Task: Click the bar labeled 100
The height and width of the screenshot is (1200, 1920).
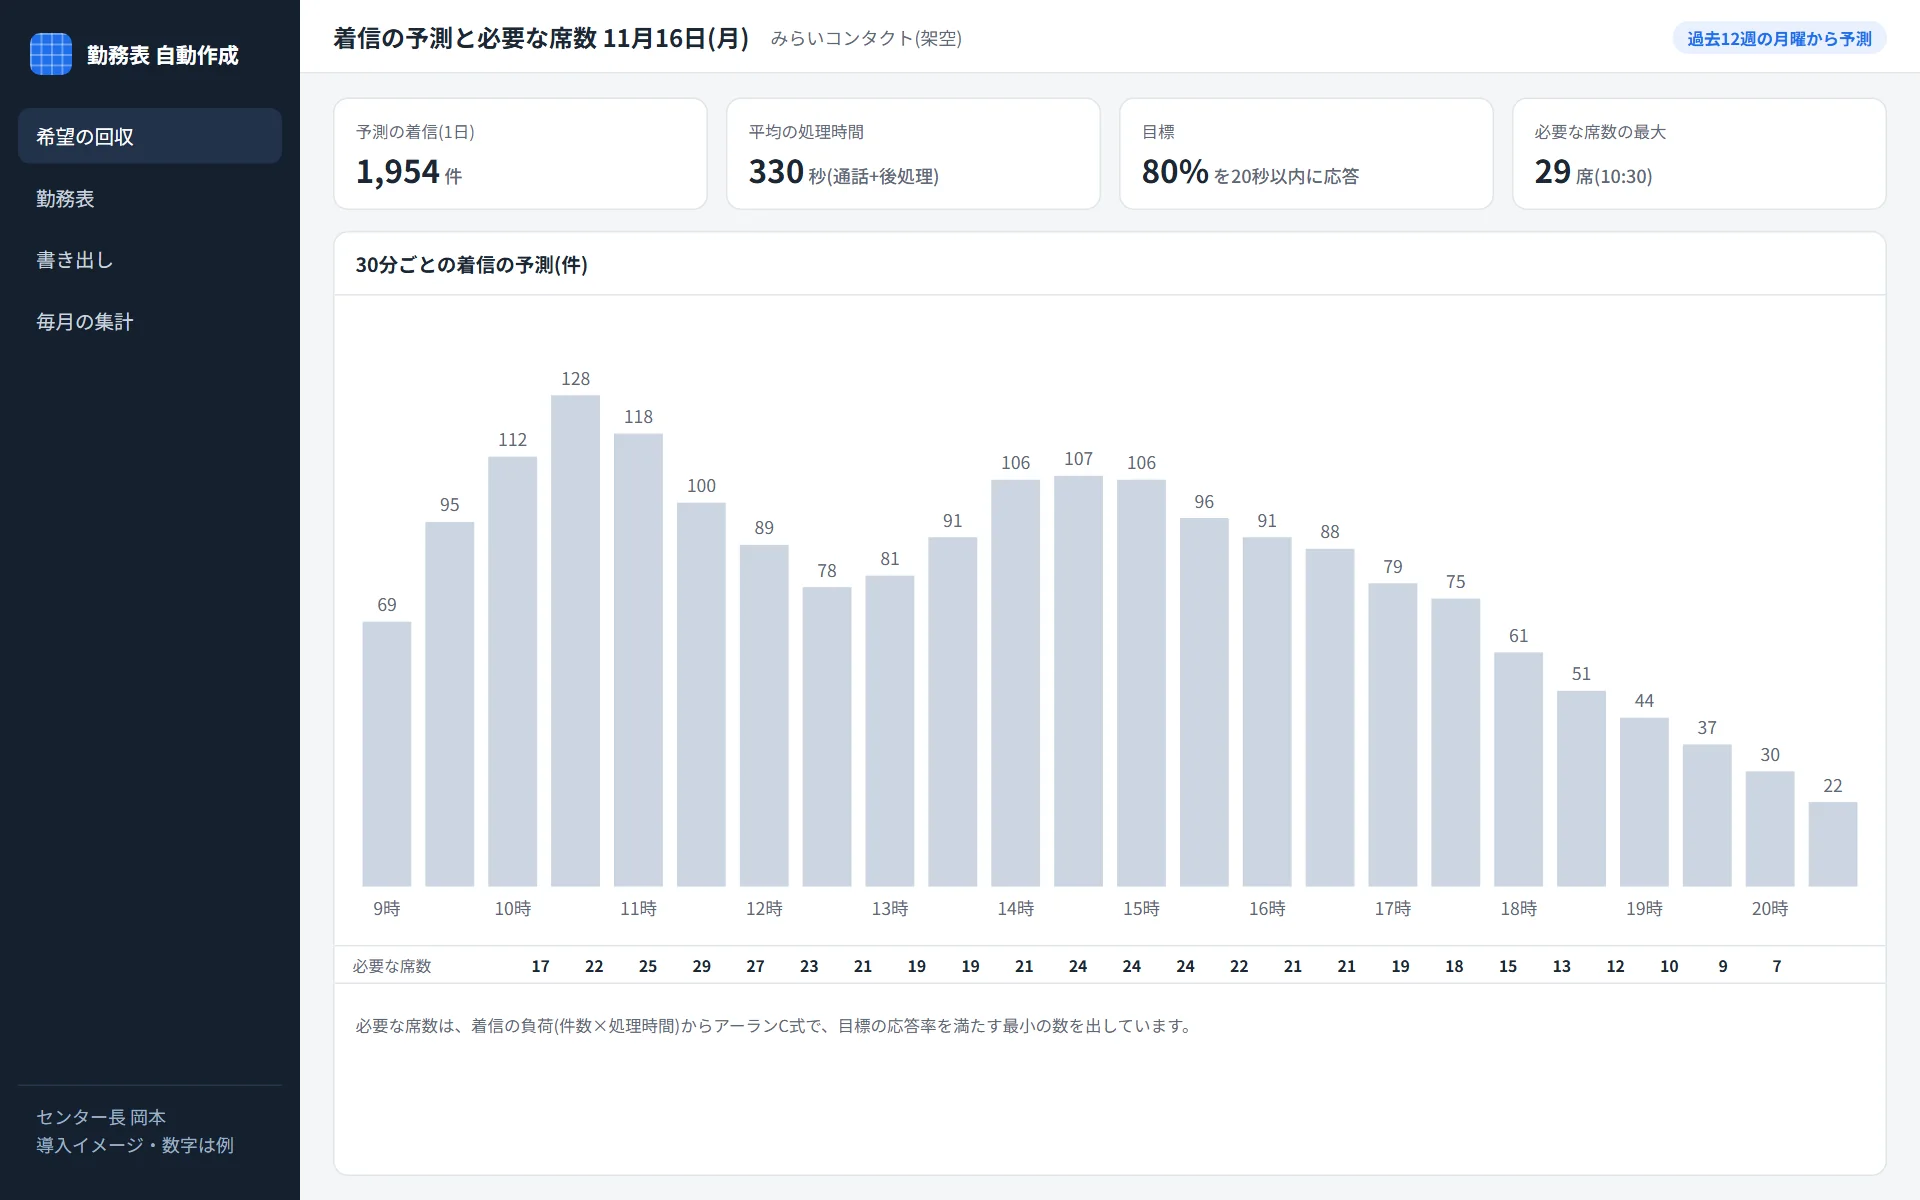Action: tap(701, 694)
